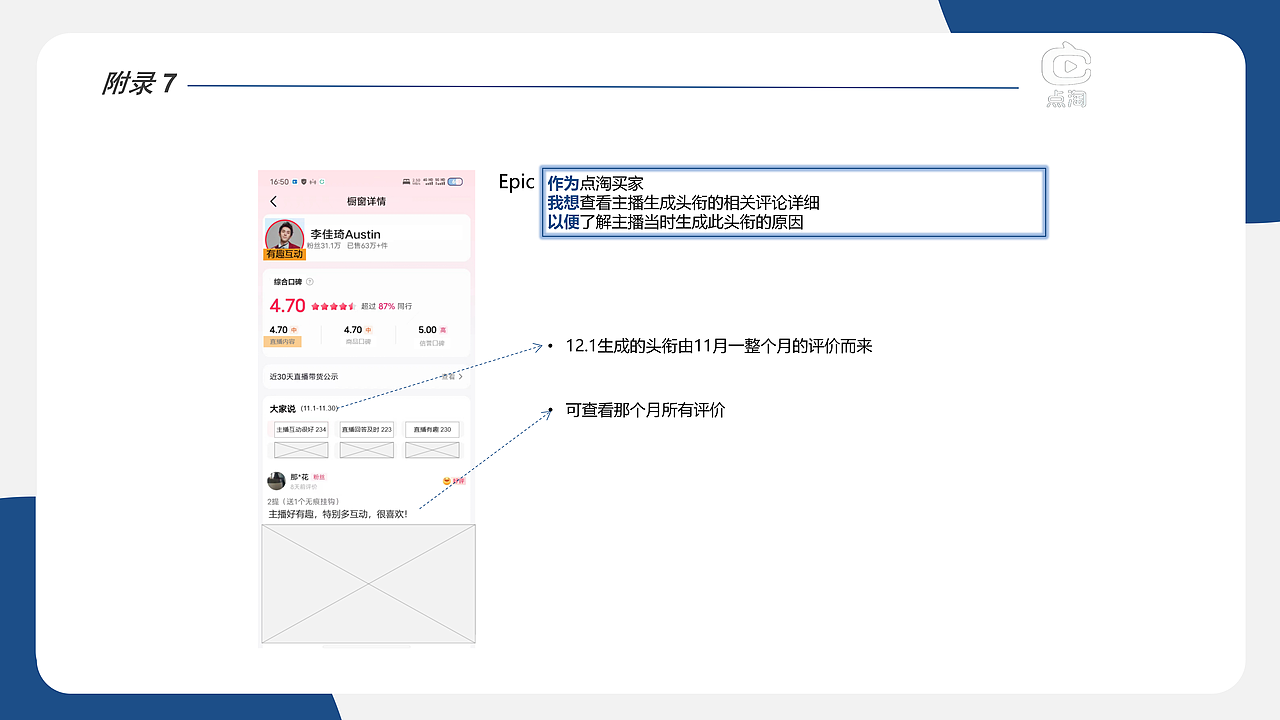Expand 近30天直播带货公示 via its chevron
This screenshot has height=720, width=1280.
point(460,377)
